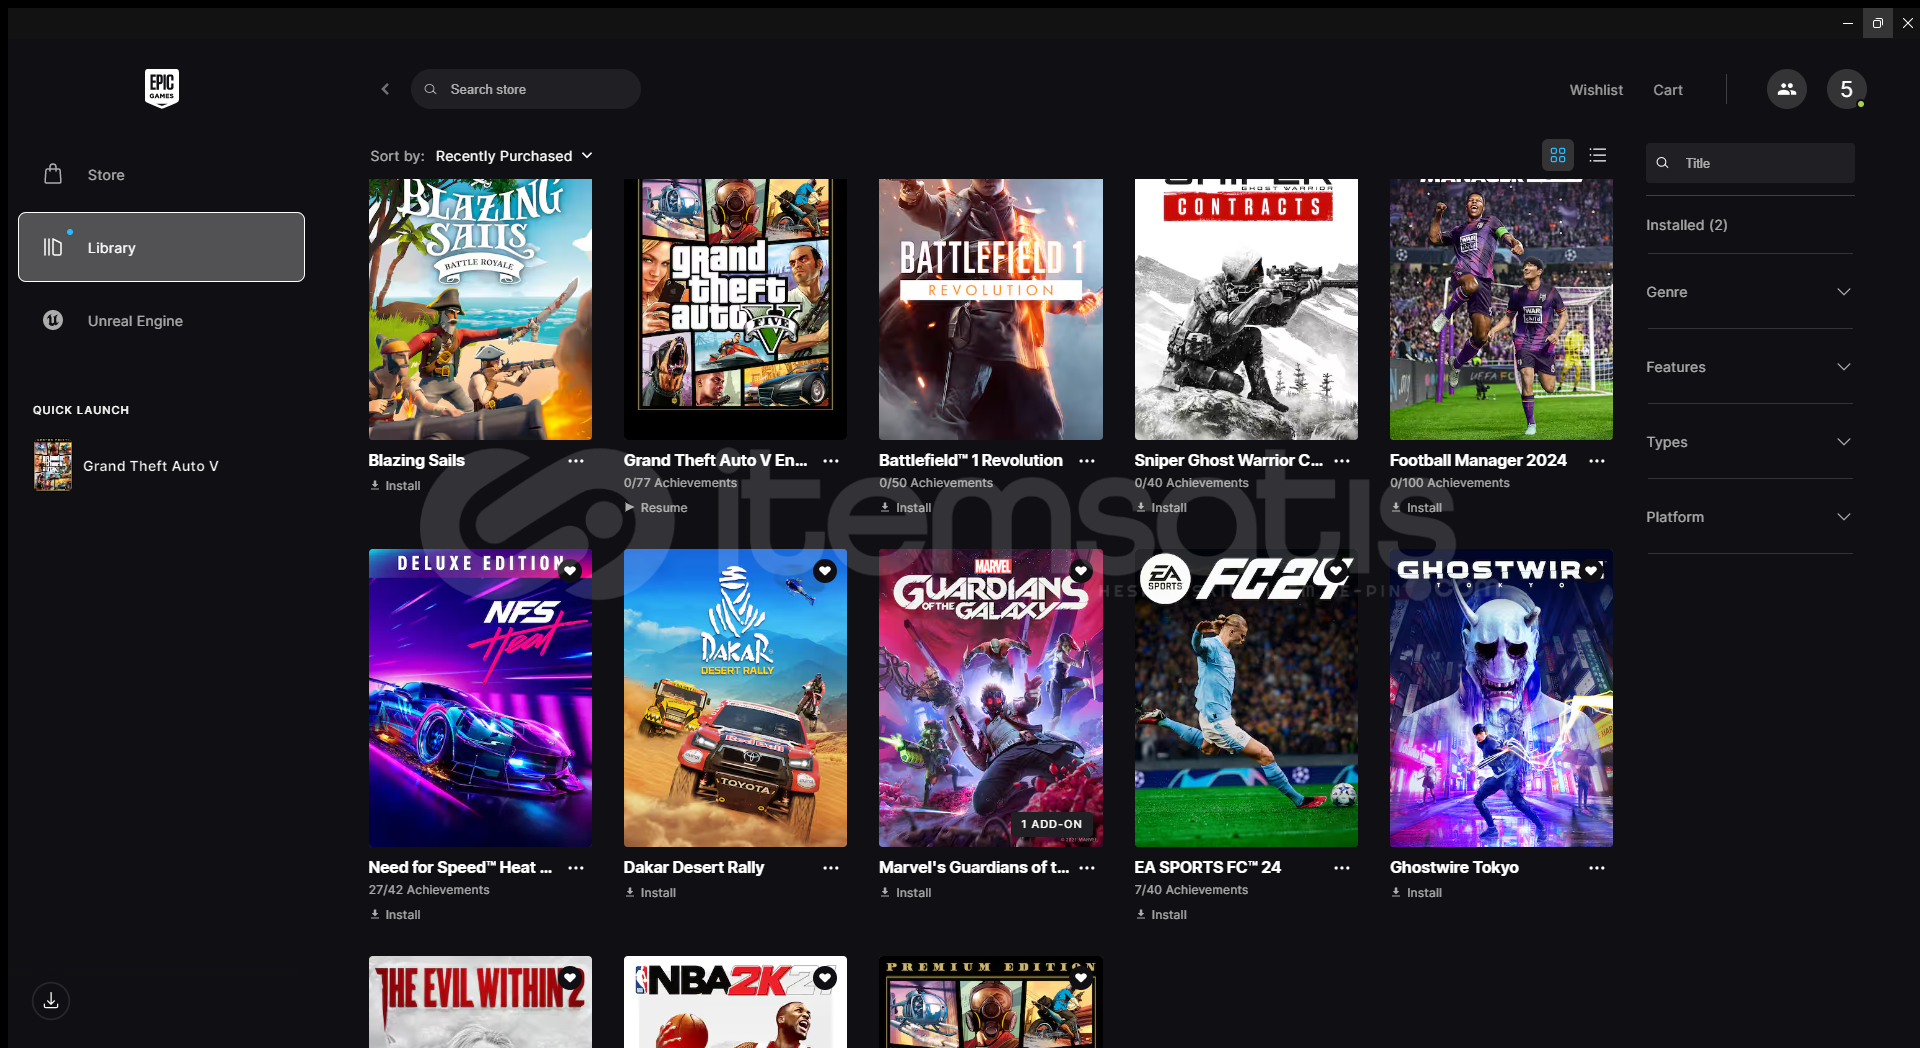Click the Epic Games logo
The height and width of the screenshot is (1048, 1920).
161,88
